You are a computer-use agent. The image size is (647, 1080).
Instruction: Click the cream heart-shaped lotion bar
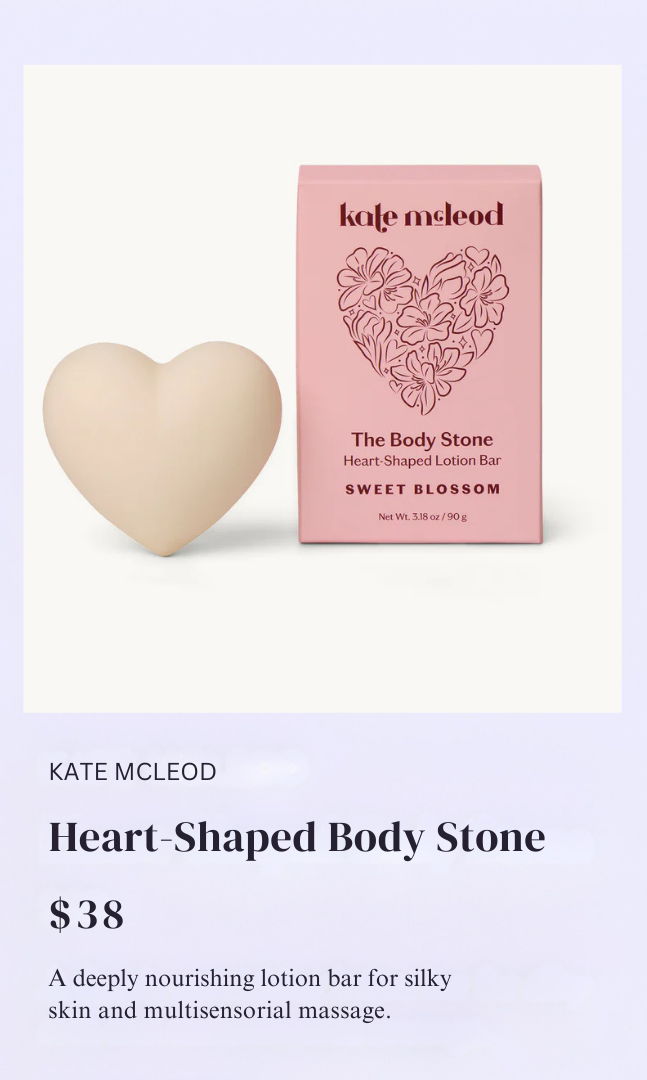pos(162,448)
